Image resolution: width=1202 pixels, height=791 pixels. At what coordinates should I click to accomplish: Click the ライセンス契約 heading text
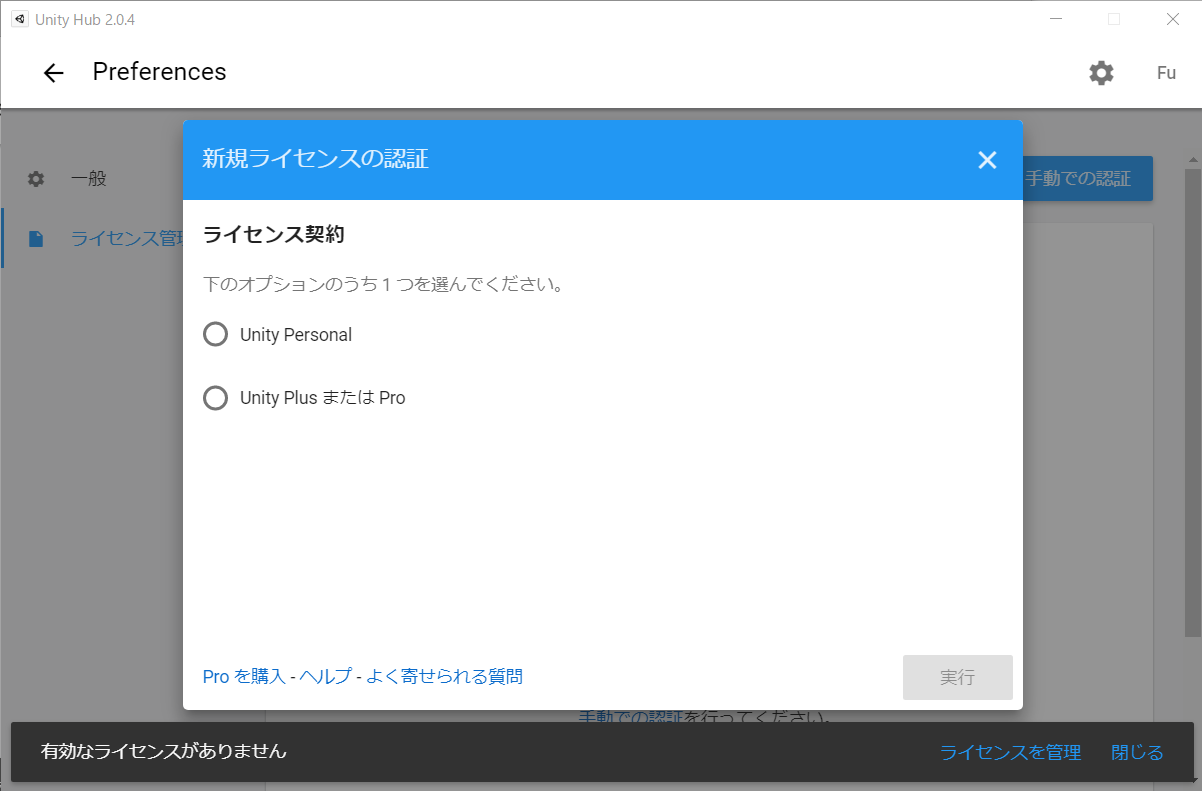point(274,235)
